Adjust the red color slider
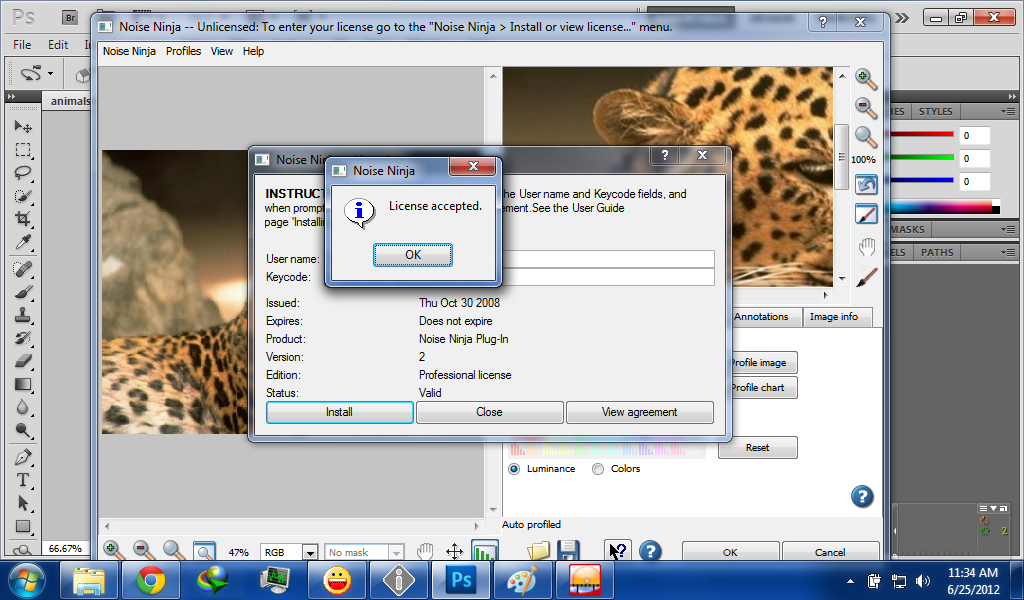 tap(922, 134)
